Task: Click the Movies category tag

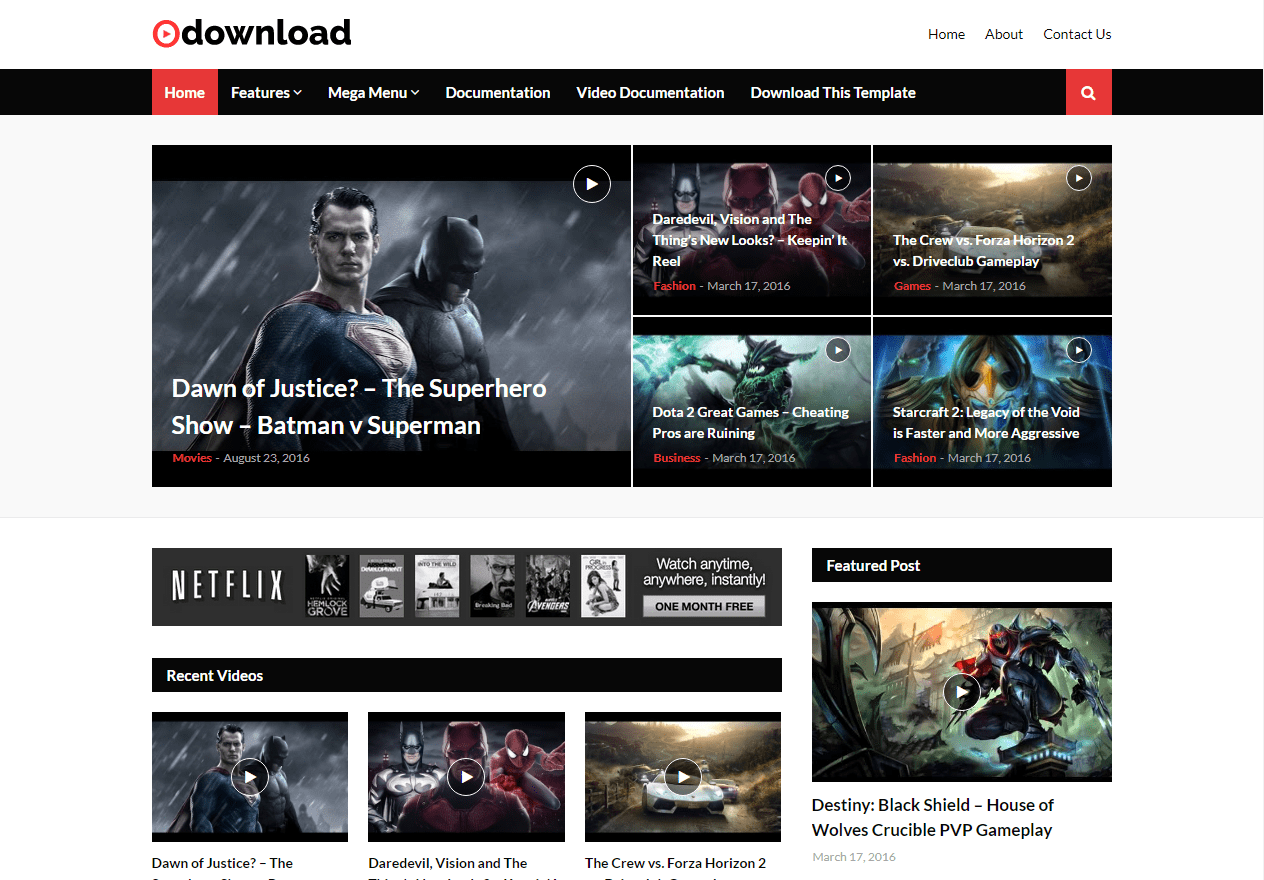Action: coord(192,458)
